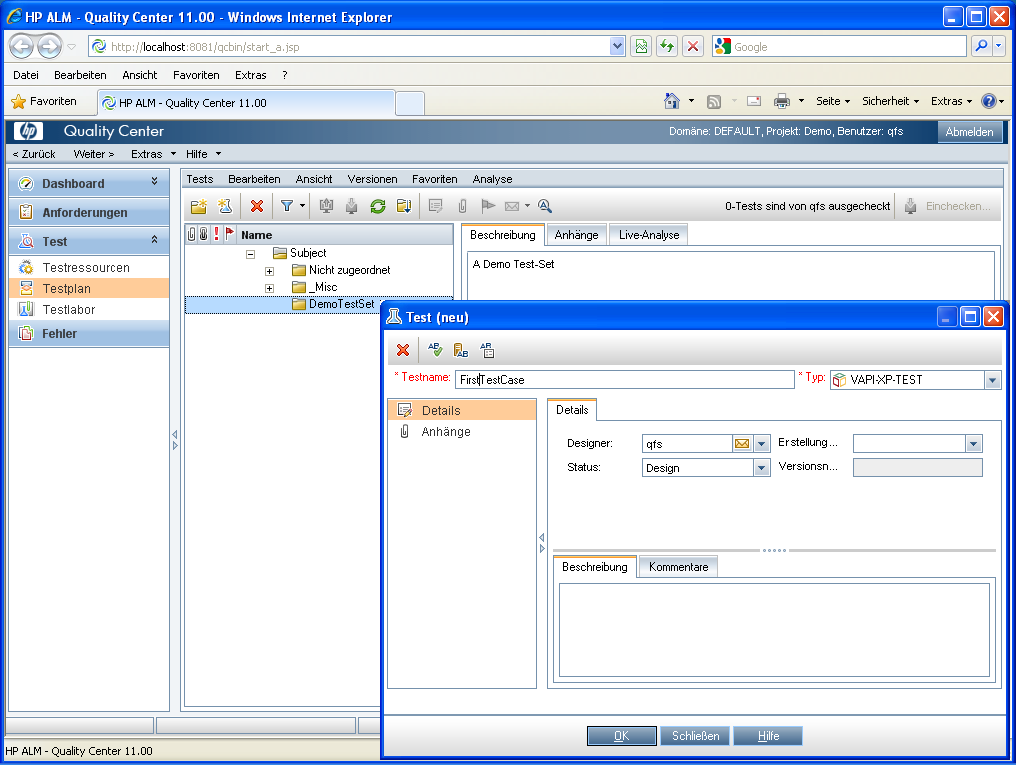Screen dimensions: 1016x765
Task: Select the Beschreibung tab in dialog
Action: [x=595, y=567]
